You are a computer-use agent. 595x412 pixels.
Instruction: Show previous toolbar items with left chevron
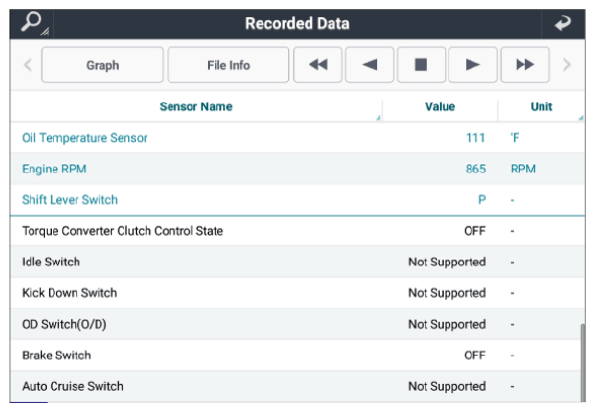(x=28, y=65)
